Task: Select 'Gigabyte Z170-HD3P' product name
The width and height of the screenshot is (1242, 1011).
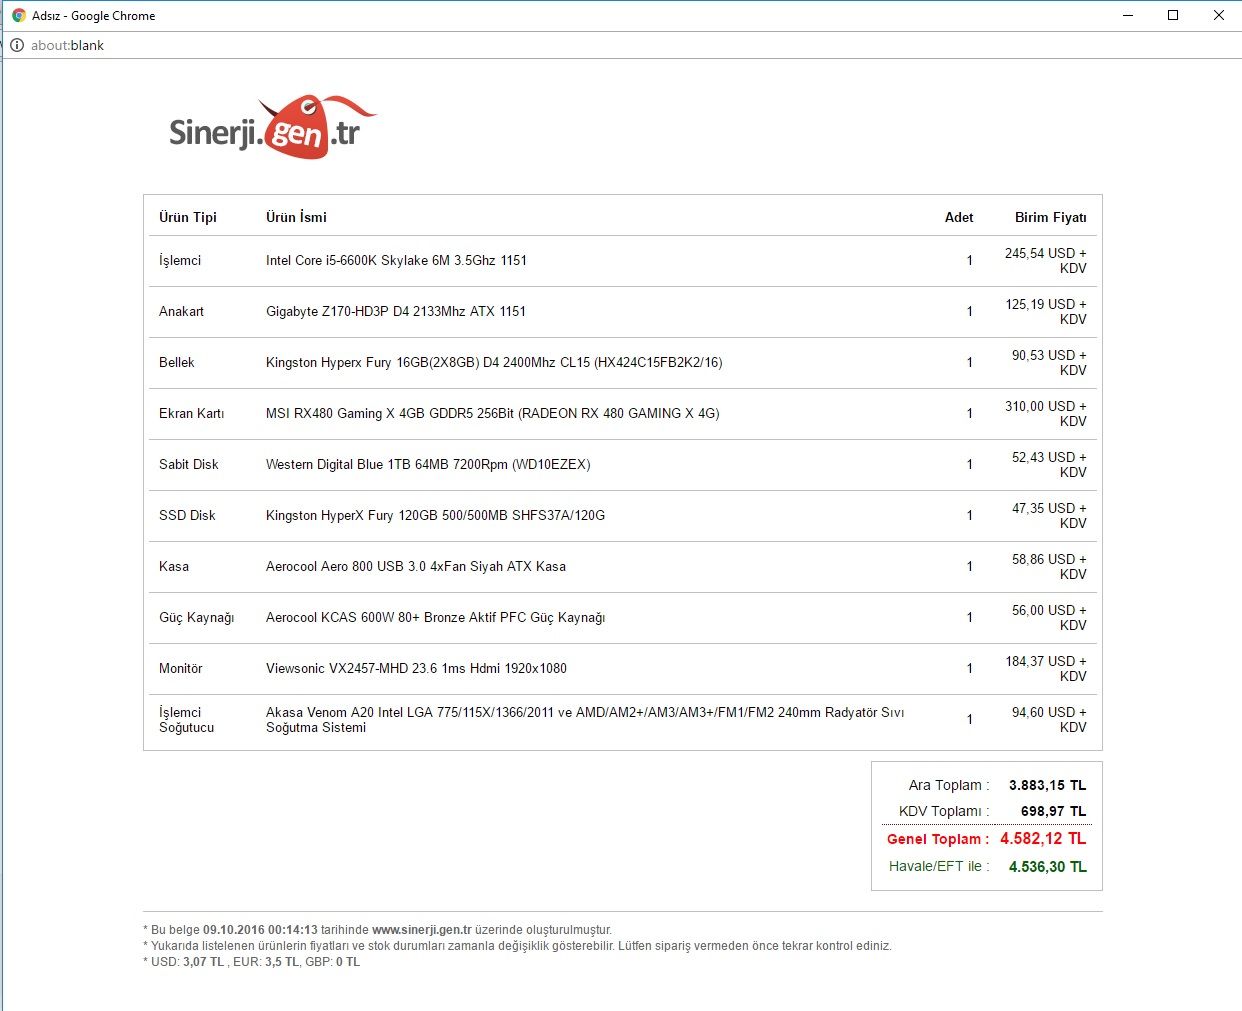Action: click(396, 311)
